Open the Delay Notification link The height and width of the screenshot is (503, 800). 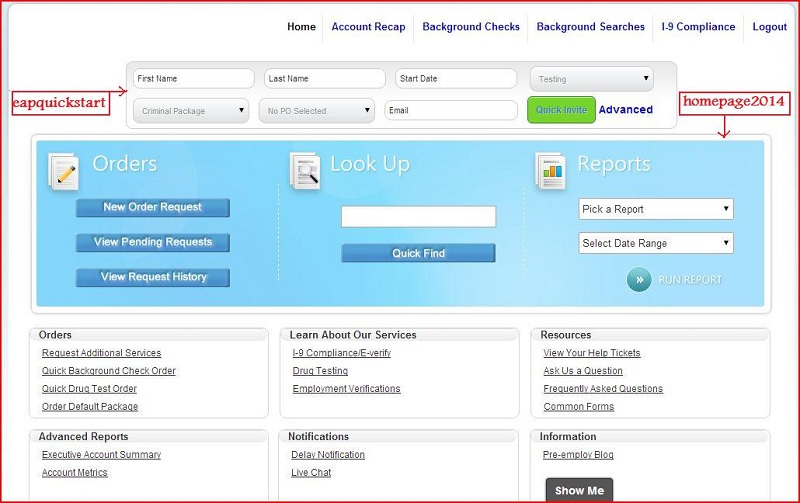click(x=328, y=454)
